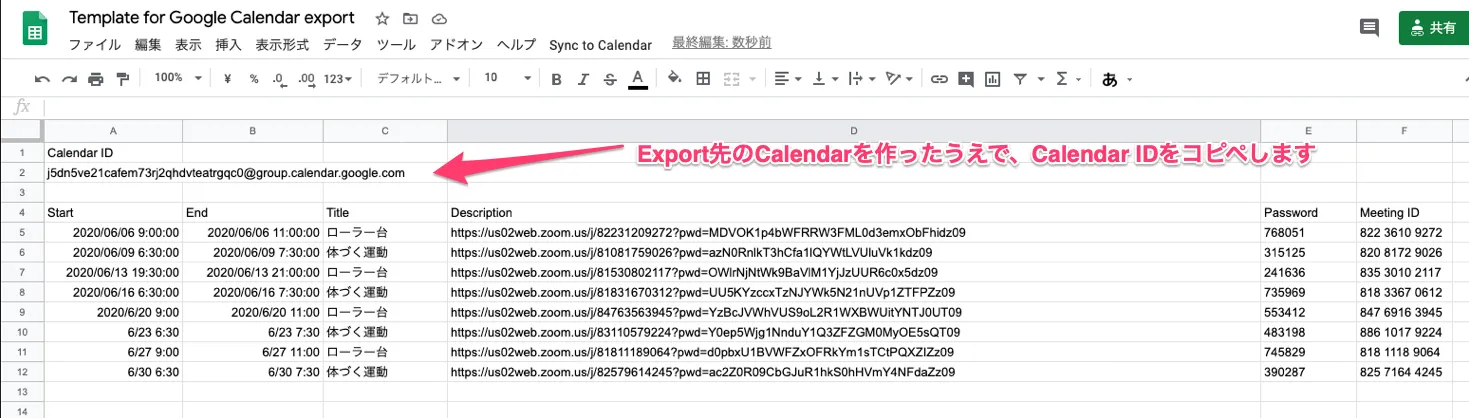
Task: Insert a chart from toolbar
Action: (992, 79)
